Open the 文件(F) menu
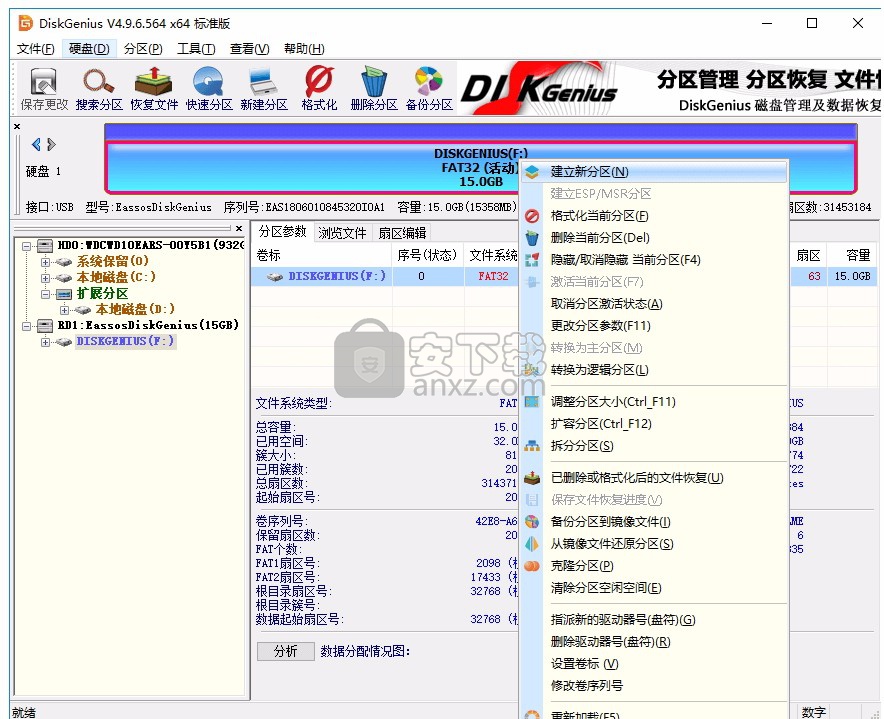 [35, 48]
